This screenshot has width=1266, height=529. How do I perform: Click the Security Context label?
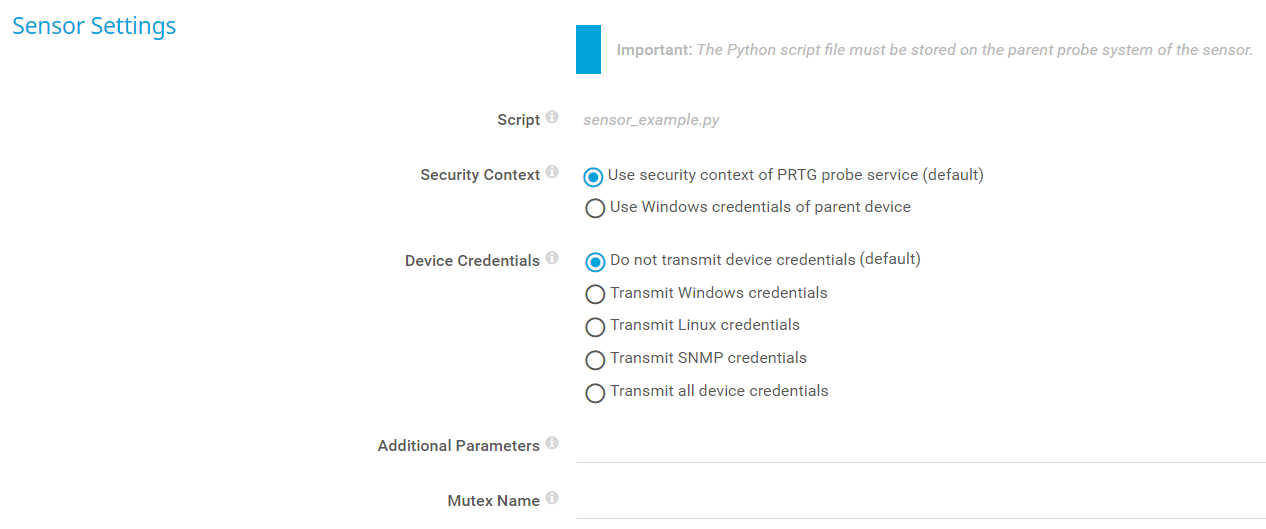pyautogui.click(x=480, y=175)
